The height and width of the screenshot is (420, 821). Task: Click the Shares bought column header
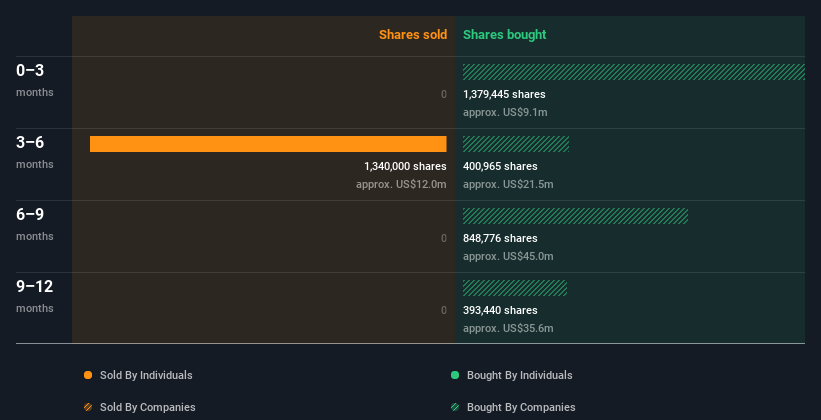tap(504, 35)
